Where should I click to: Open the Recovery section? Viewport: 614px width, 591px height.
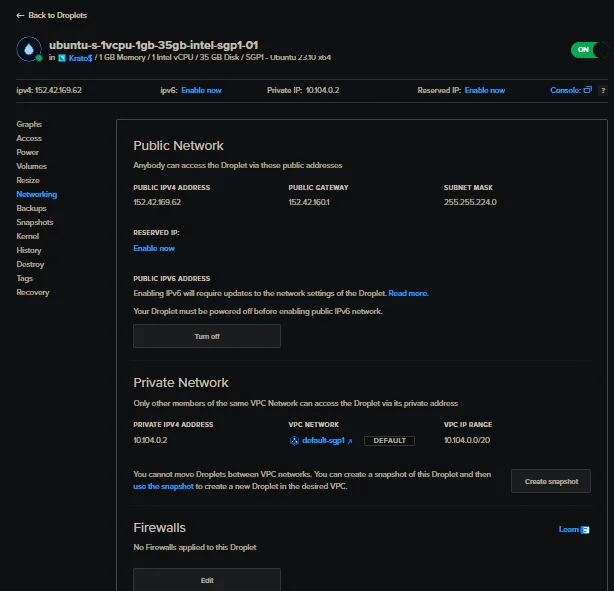[x=33, y=293]
